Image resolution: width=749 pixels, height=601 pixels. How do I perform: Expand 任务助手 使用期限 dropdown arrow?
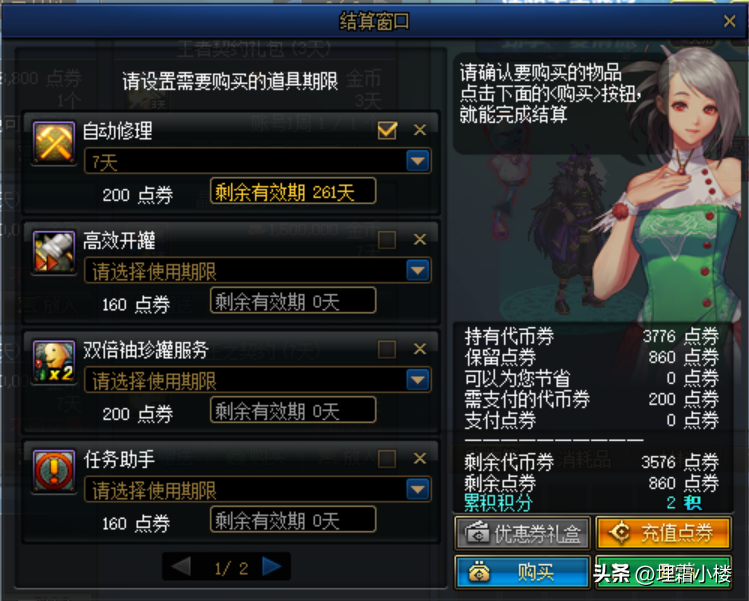coord(418,489)
